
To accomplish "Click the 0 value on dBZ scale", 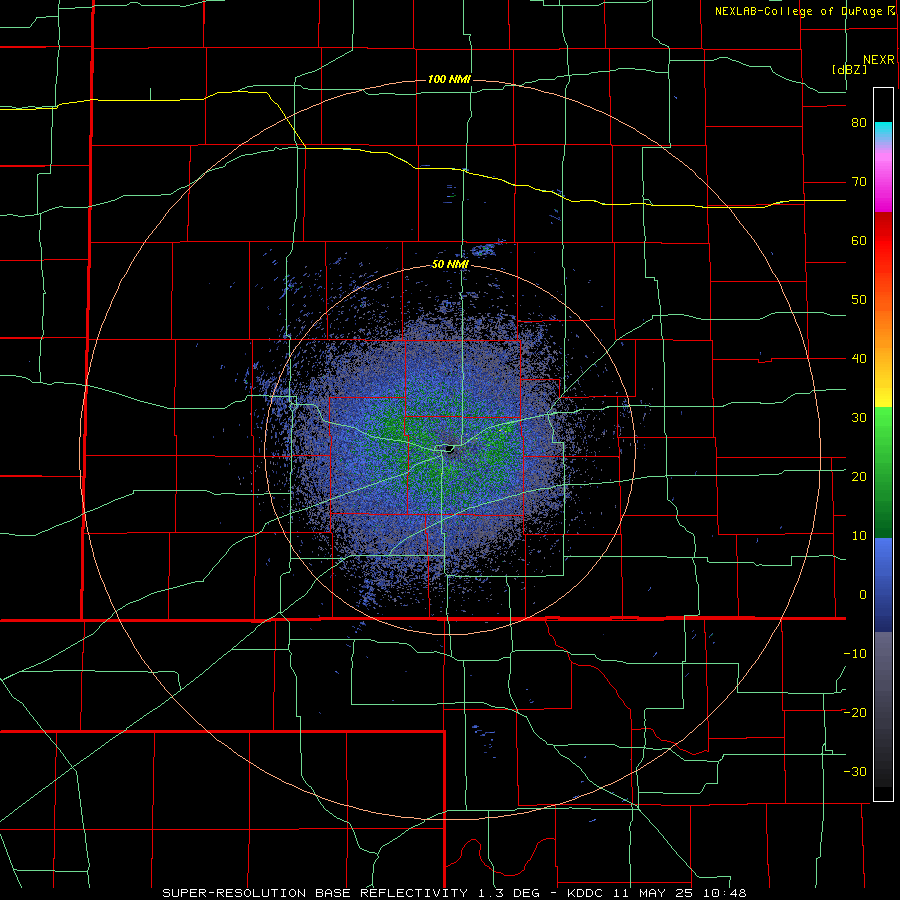I will point(863,595).
